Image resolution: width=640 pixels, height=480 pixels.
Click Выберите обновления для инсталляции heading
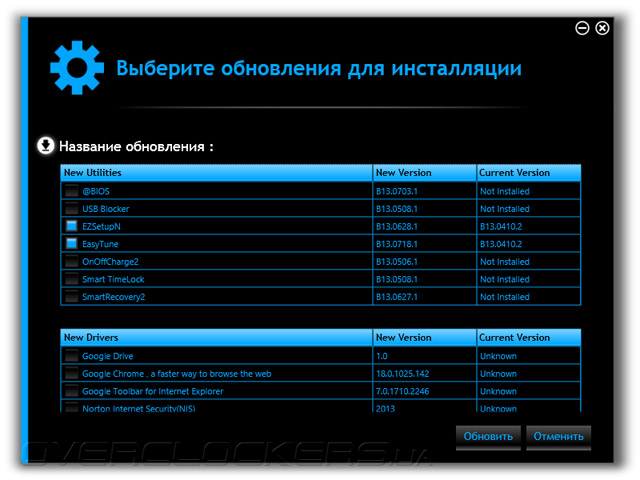(319, 68)
